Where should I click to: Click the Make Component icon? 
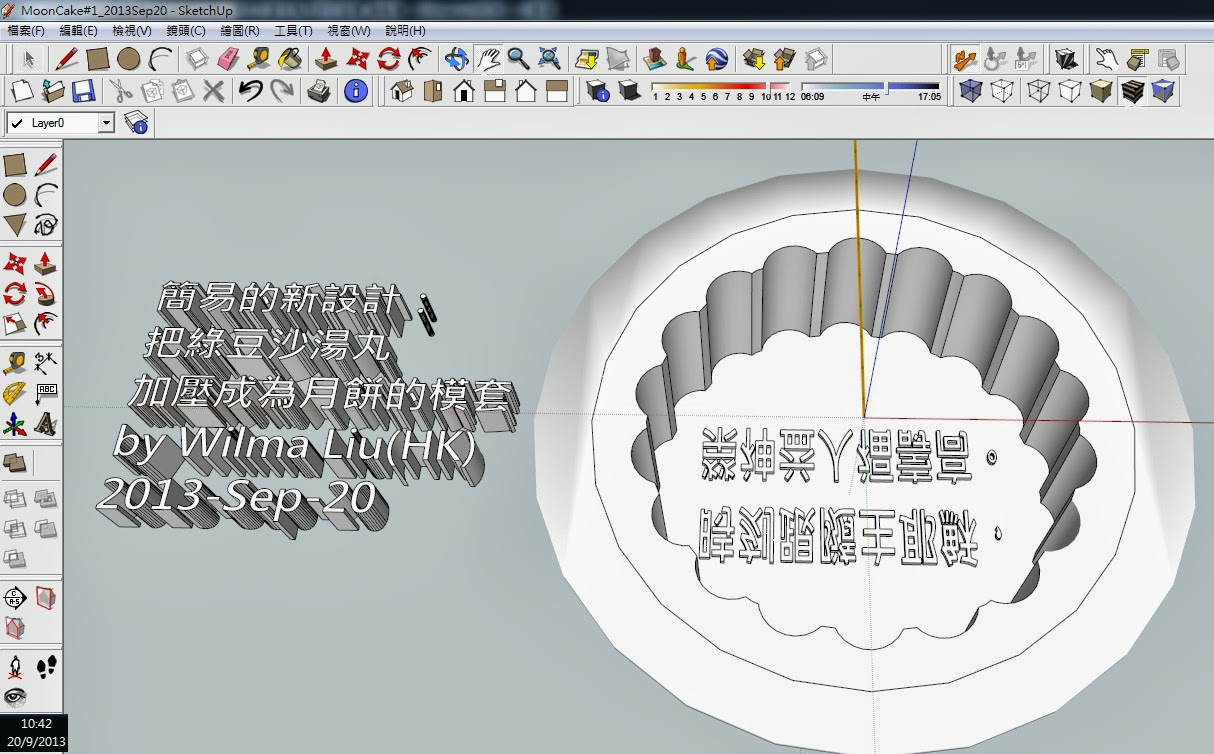[x=197, y=59]
